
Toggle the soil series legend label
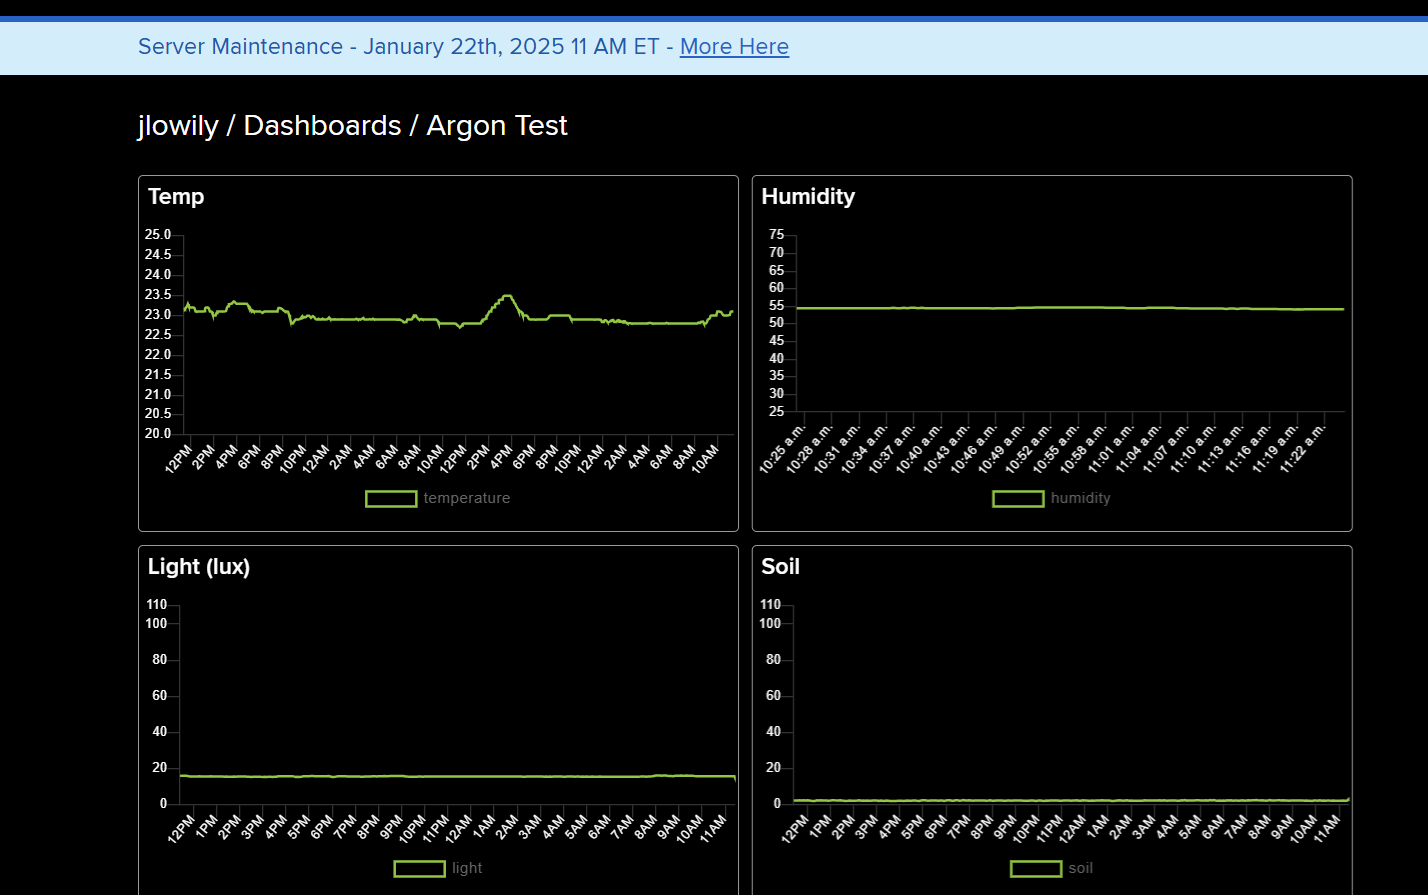point(1081,868)
